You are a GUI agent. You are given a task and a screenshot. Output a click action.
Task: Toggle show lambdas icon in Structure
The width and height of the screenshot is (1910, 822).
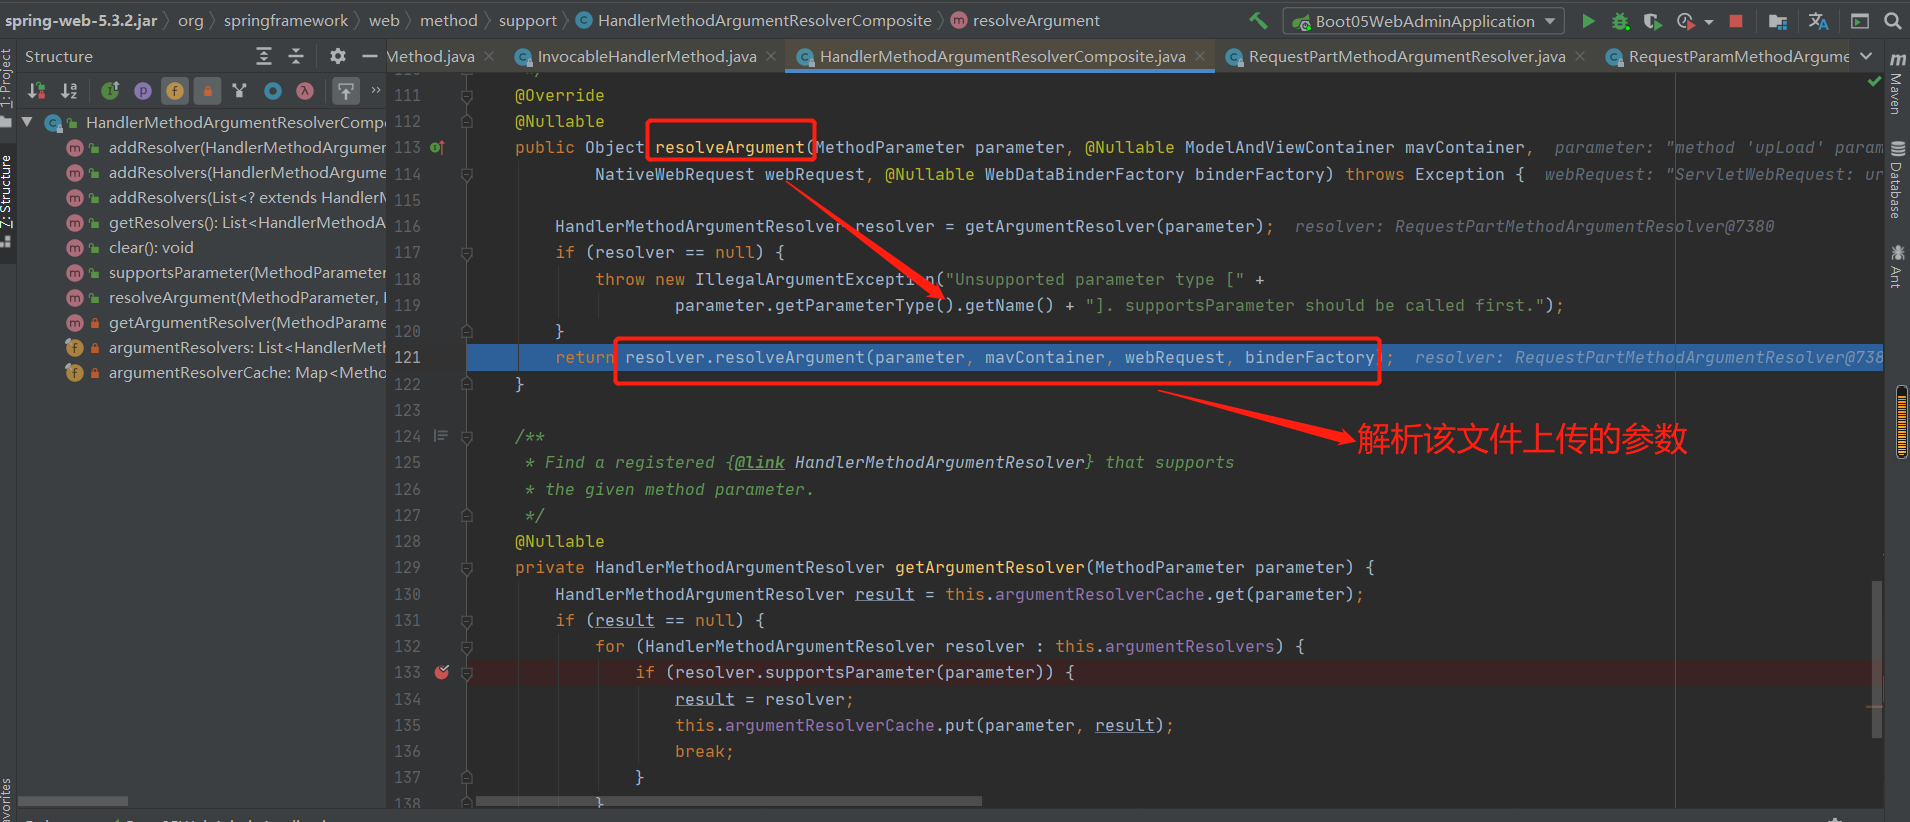pyautogui.click(x=305, y=91)
